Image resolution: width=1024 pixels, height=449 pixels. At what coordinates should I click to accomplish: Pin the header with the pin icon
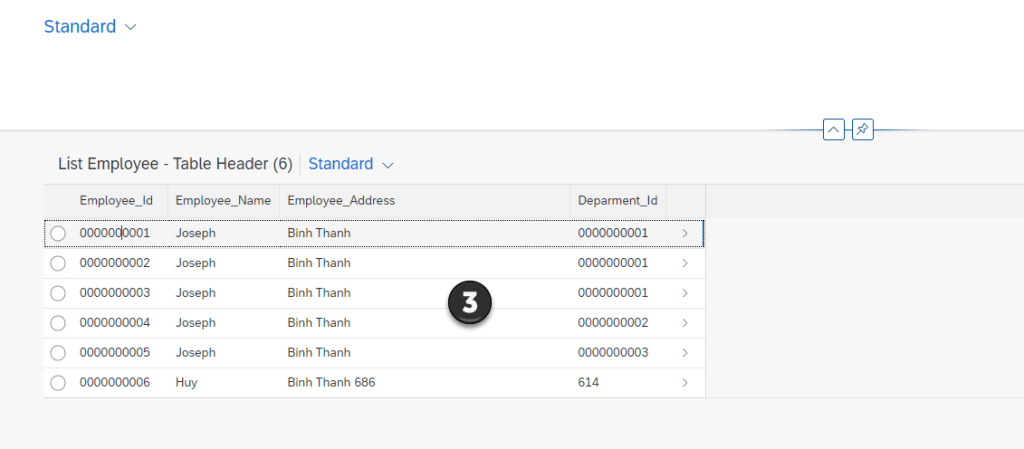coord(863,130)
